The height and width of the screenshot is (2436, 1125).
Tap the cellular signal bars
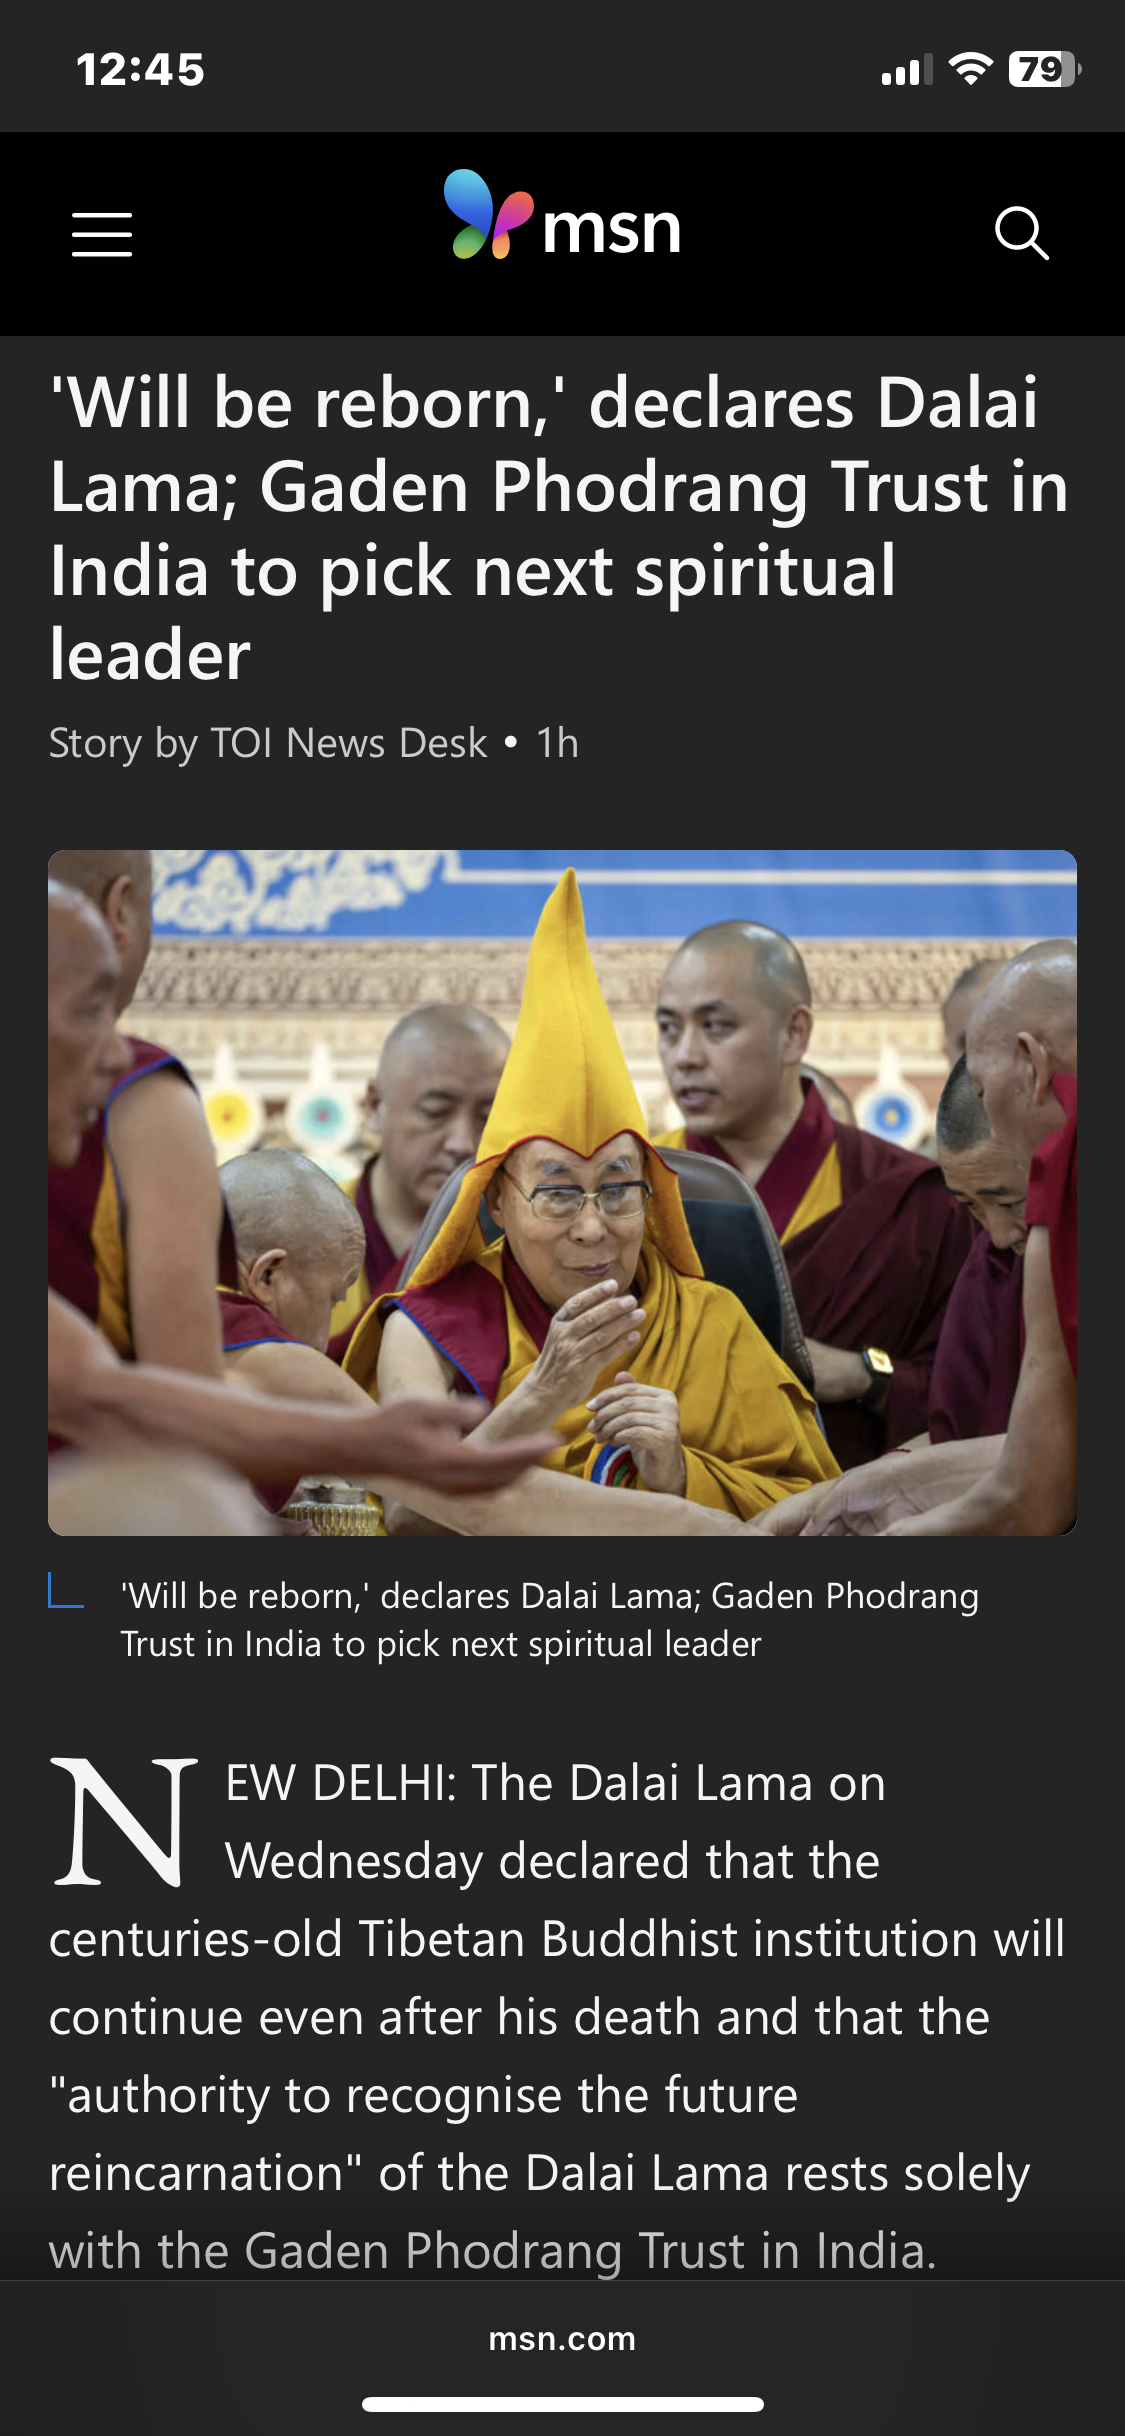point(906,70)
